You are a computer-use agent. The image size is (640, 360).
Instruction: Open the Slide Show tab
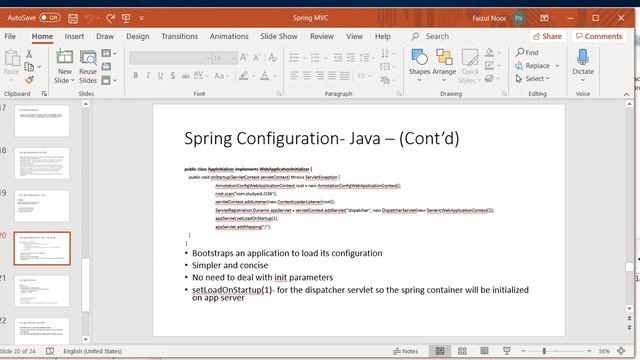[x=279, y=36]
